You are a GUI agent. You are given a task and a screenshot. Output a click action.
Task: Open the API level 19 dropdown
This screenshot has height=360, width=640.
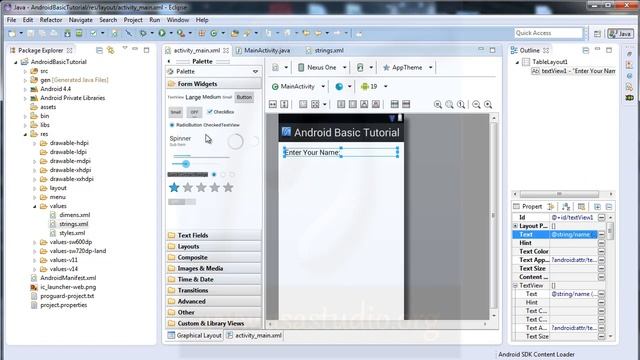(x=386, y=87)
